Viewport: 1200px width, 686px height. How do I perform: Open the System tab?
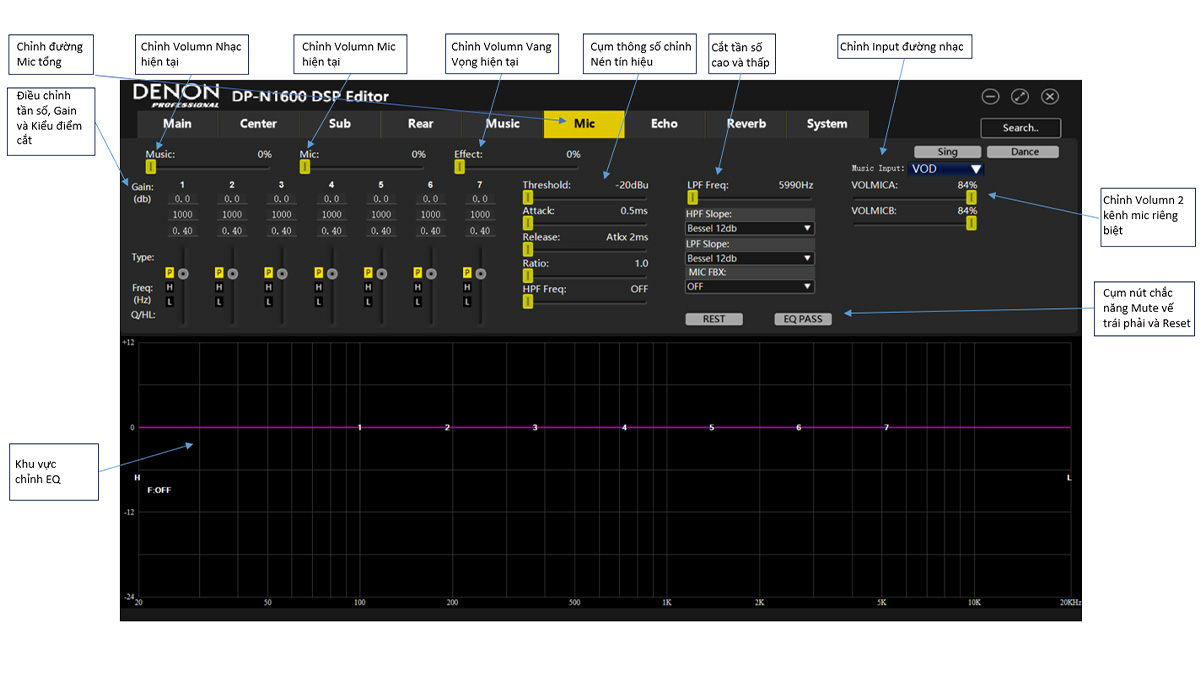tap(827, 124)
